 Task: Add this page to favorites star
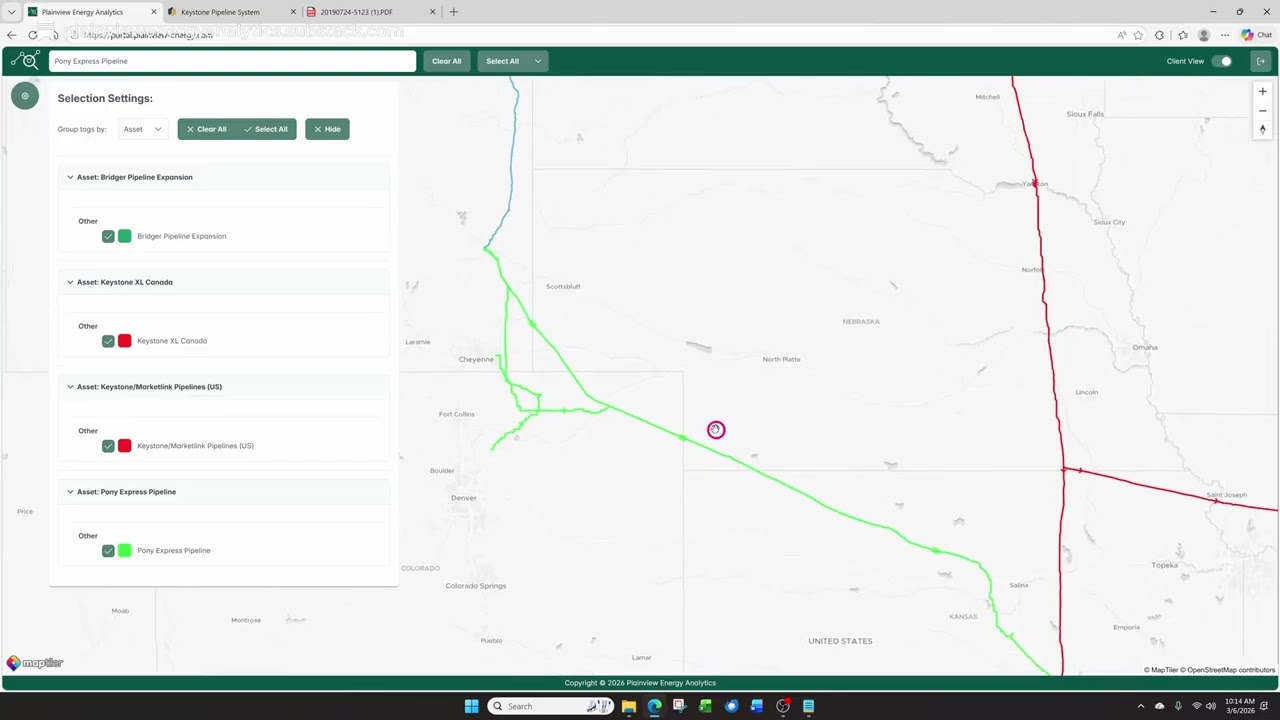[x=1138, y=35]
